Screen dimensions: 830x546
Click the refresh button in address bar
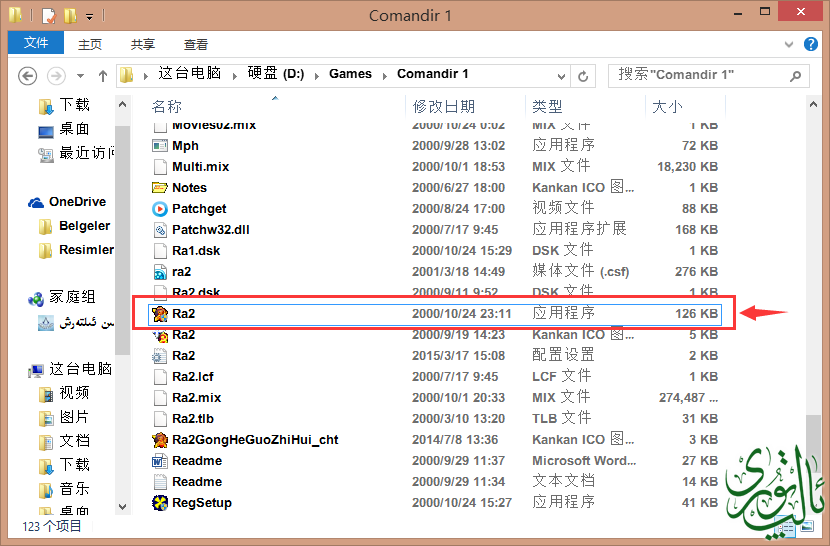tap(583, 76)
